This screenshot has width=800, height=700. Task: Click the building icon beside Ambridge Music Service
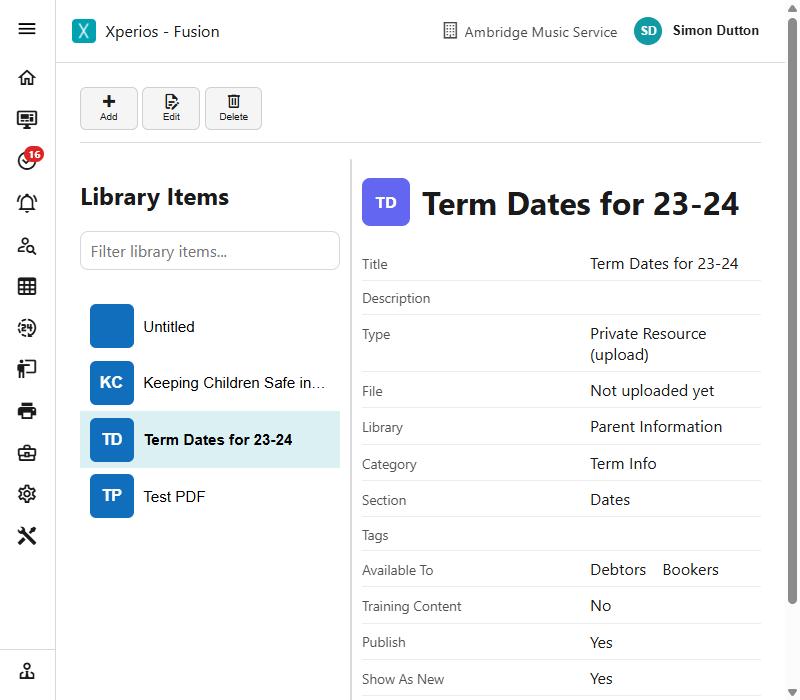pyautogui.click(x=450, y=31)
